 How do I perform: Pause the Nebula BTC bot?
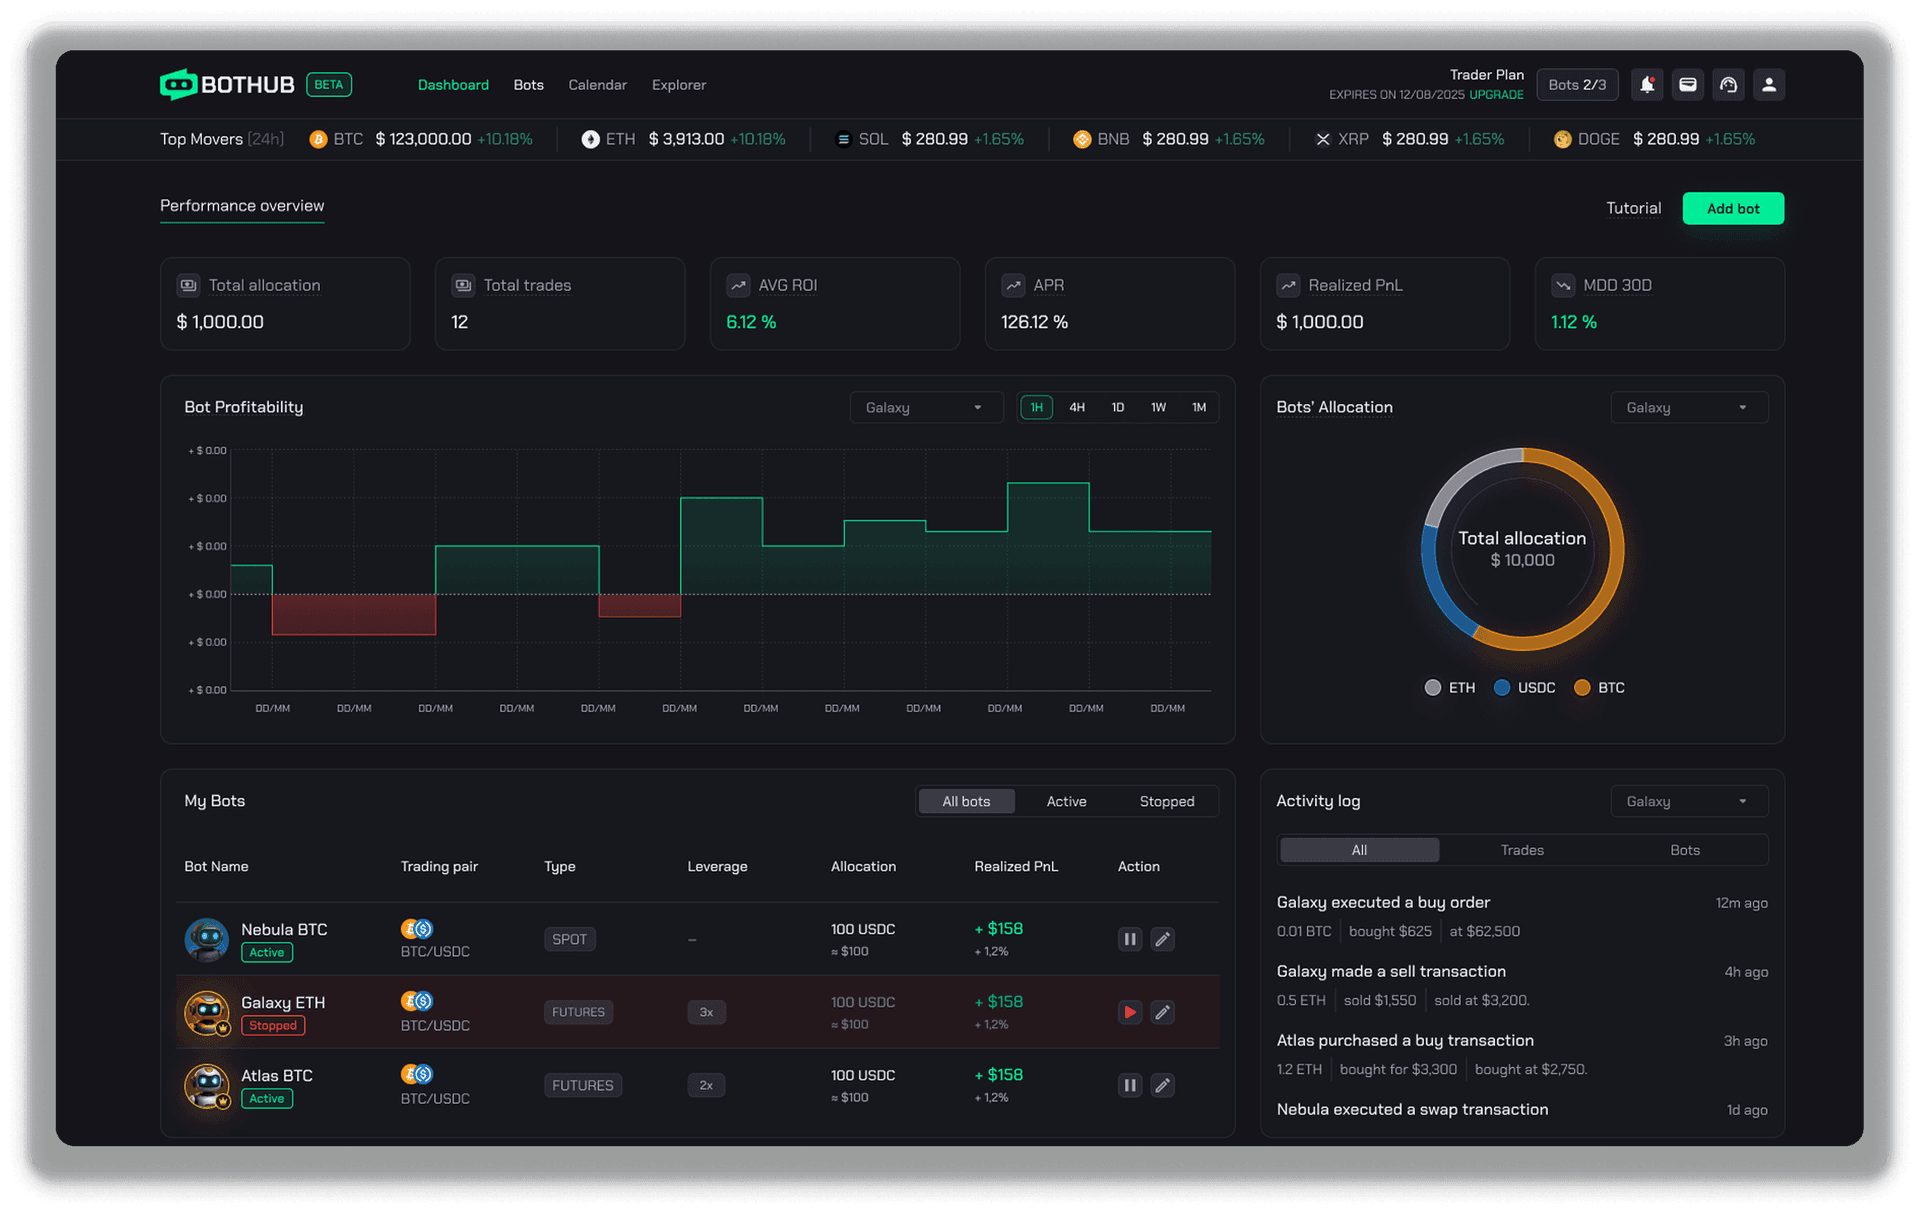pyautogui.click(x=1129, y=939)
